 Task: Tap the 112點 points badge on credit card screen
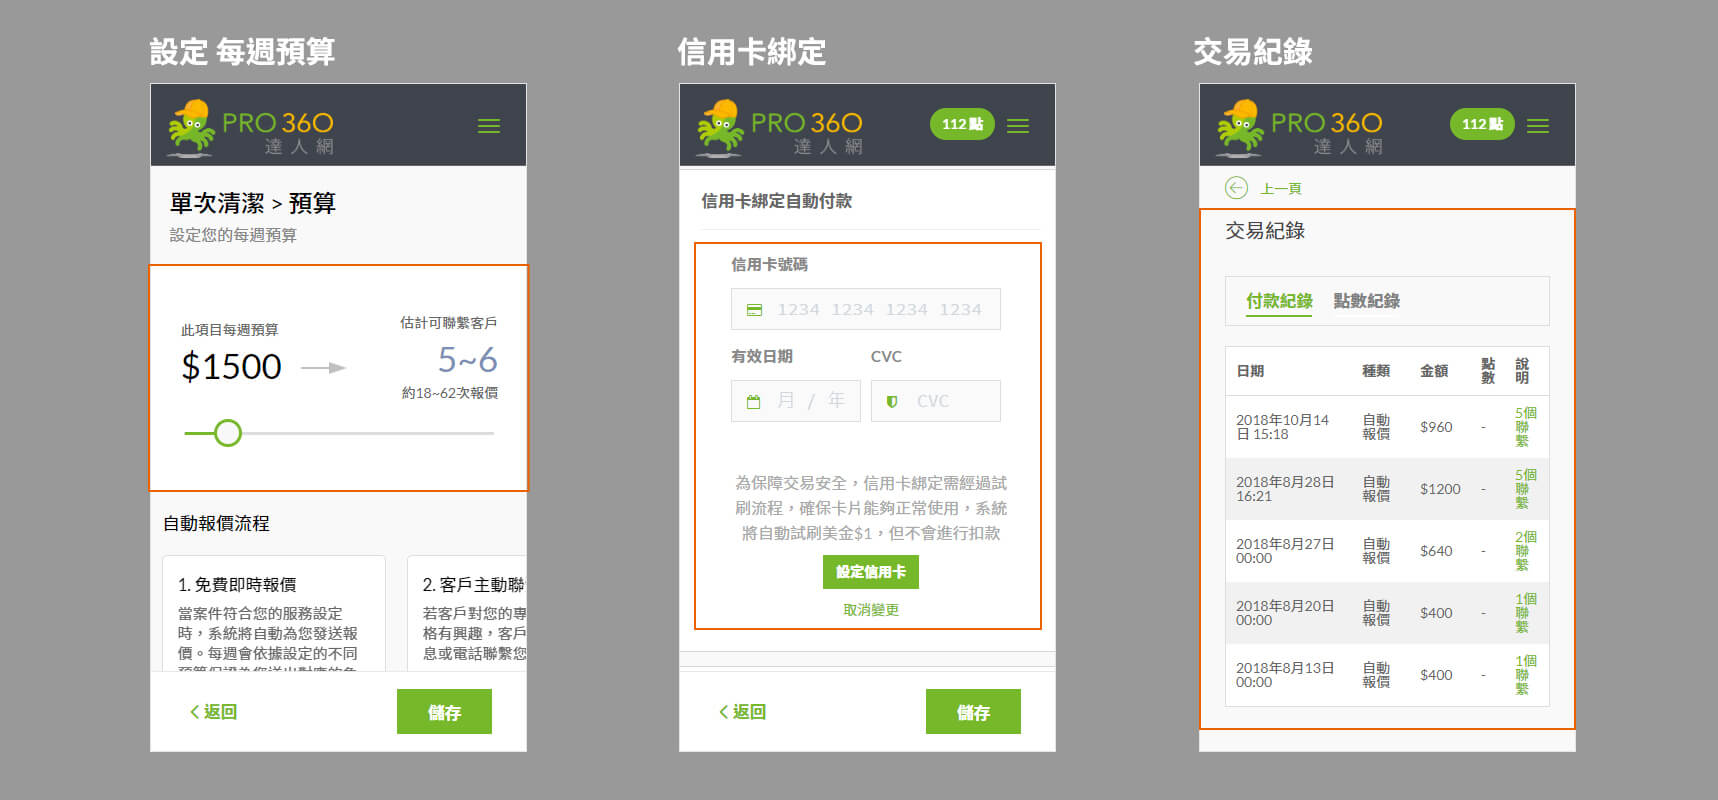click(x=962, y=124)
